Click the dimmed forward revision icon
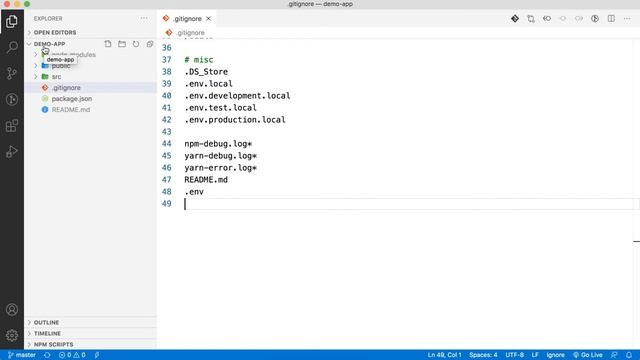 [x=579, y=19]
